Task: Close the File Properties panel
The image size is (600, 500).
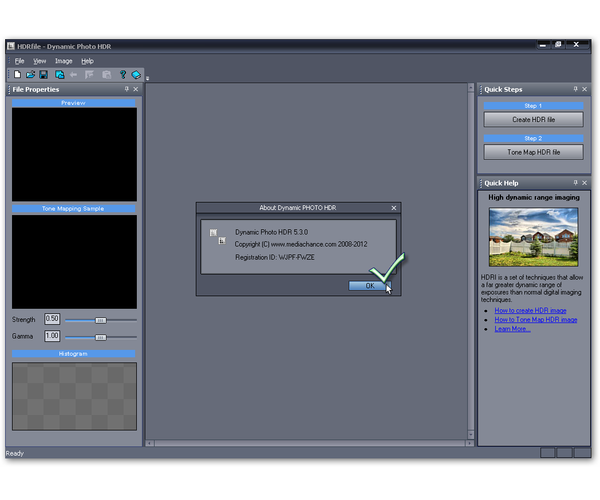Action: coord(135,89)
